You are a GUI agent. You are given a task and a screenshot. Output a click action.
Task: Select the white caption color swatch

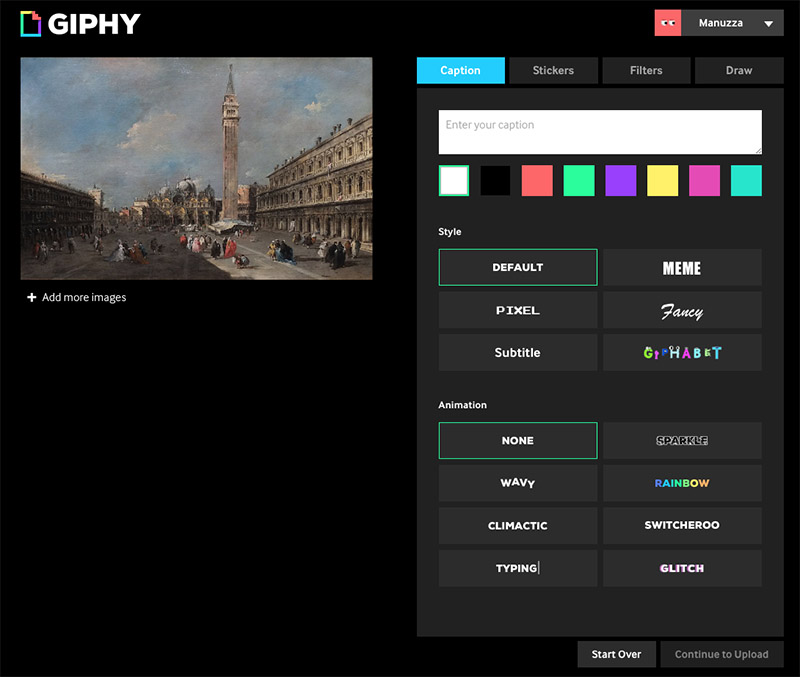454,181
